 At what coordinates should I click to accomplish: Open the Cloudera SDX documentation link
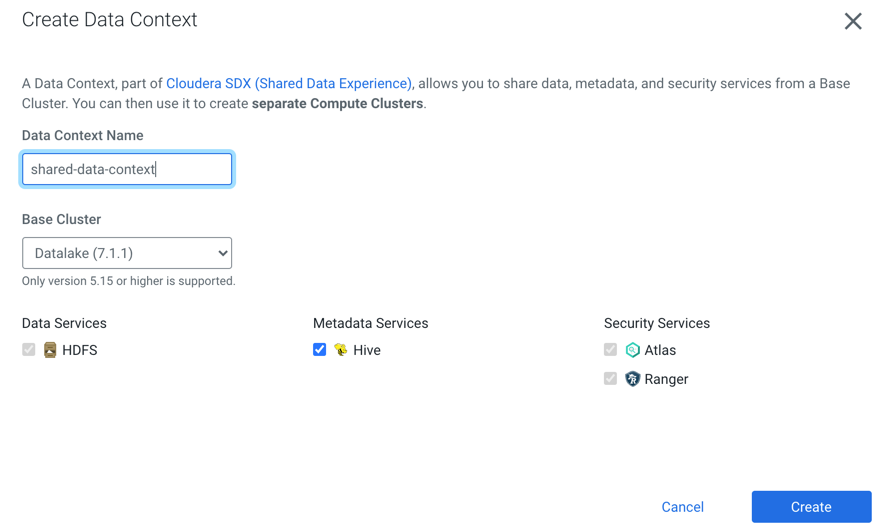click(x=288, y=83)
